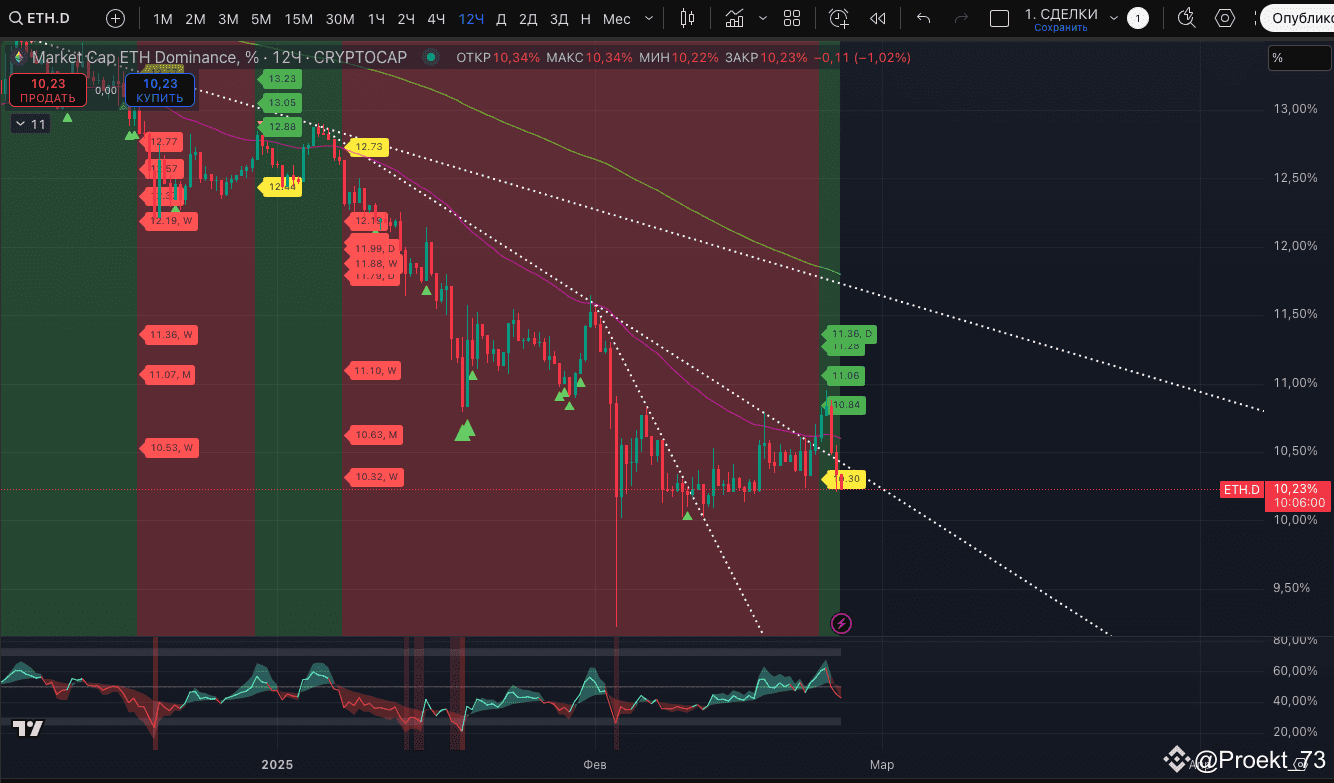Select the 5M timeframe

(x=261, y=18)
